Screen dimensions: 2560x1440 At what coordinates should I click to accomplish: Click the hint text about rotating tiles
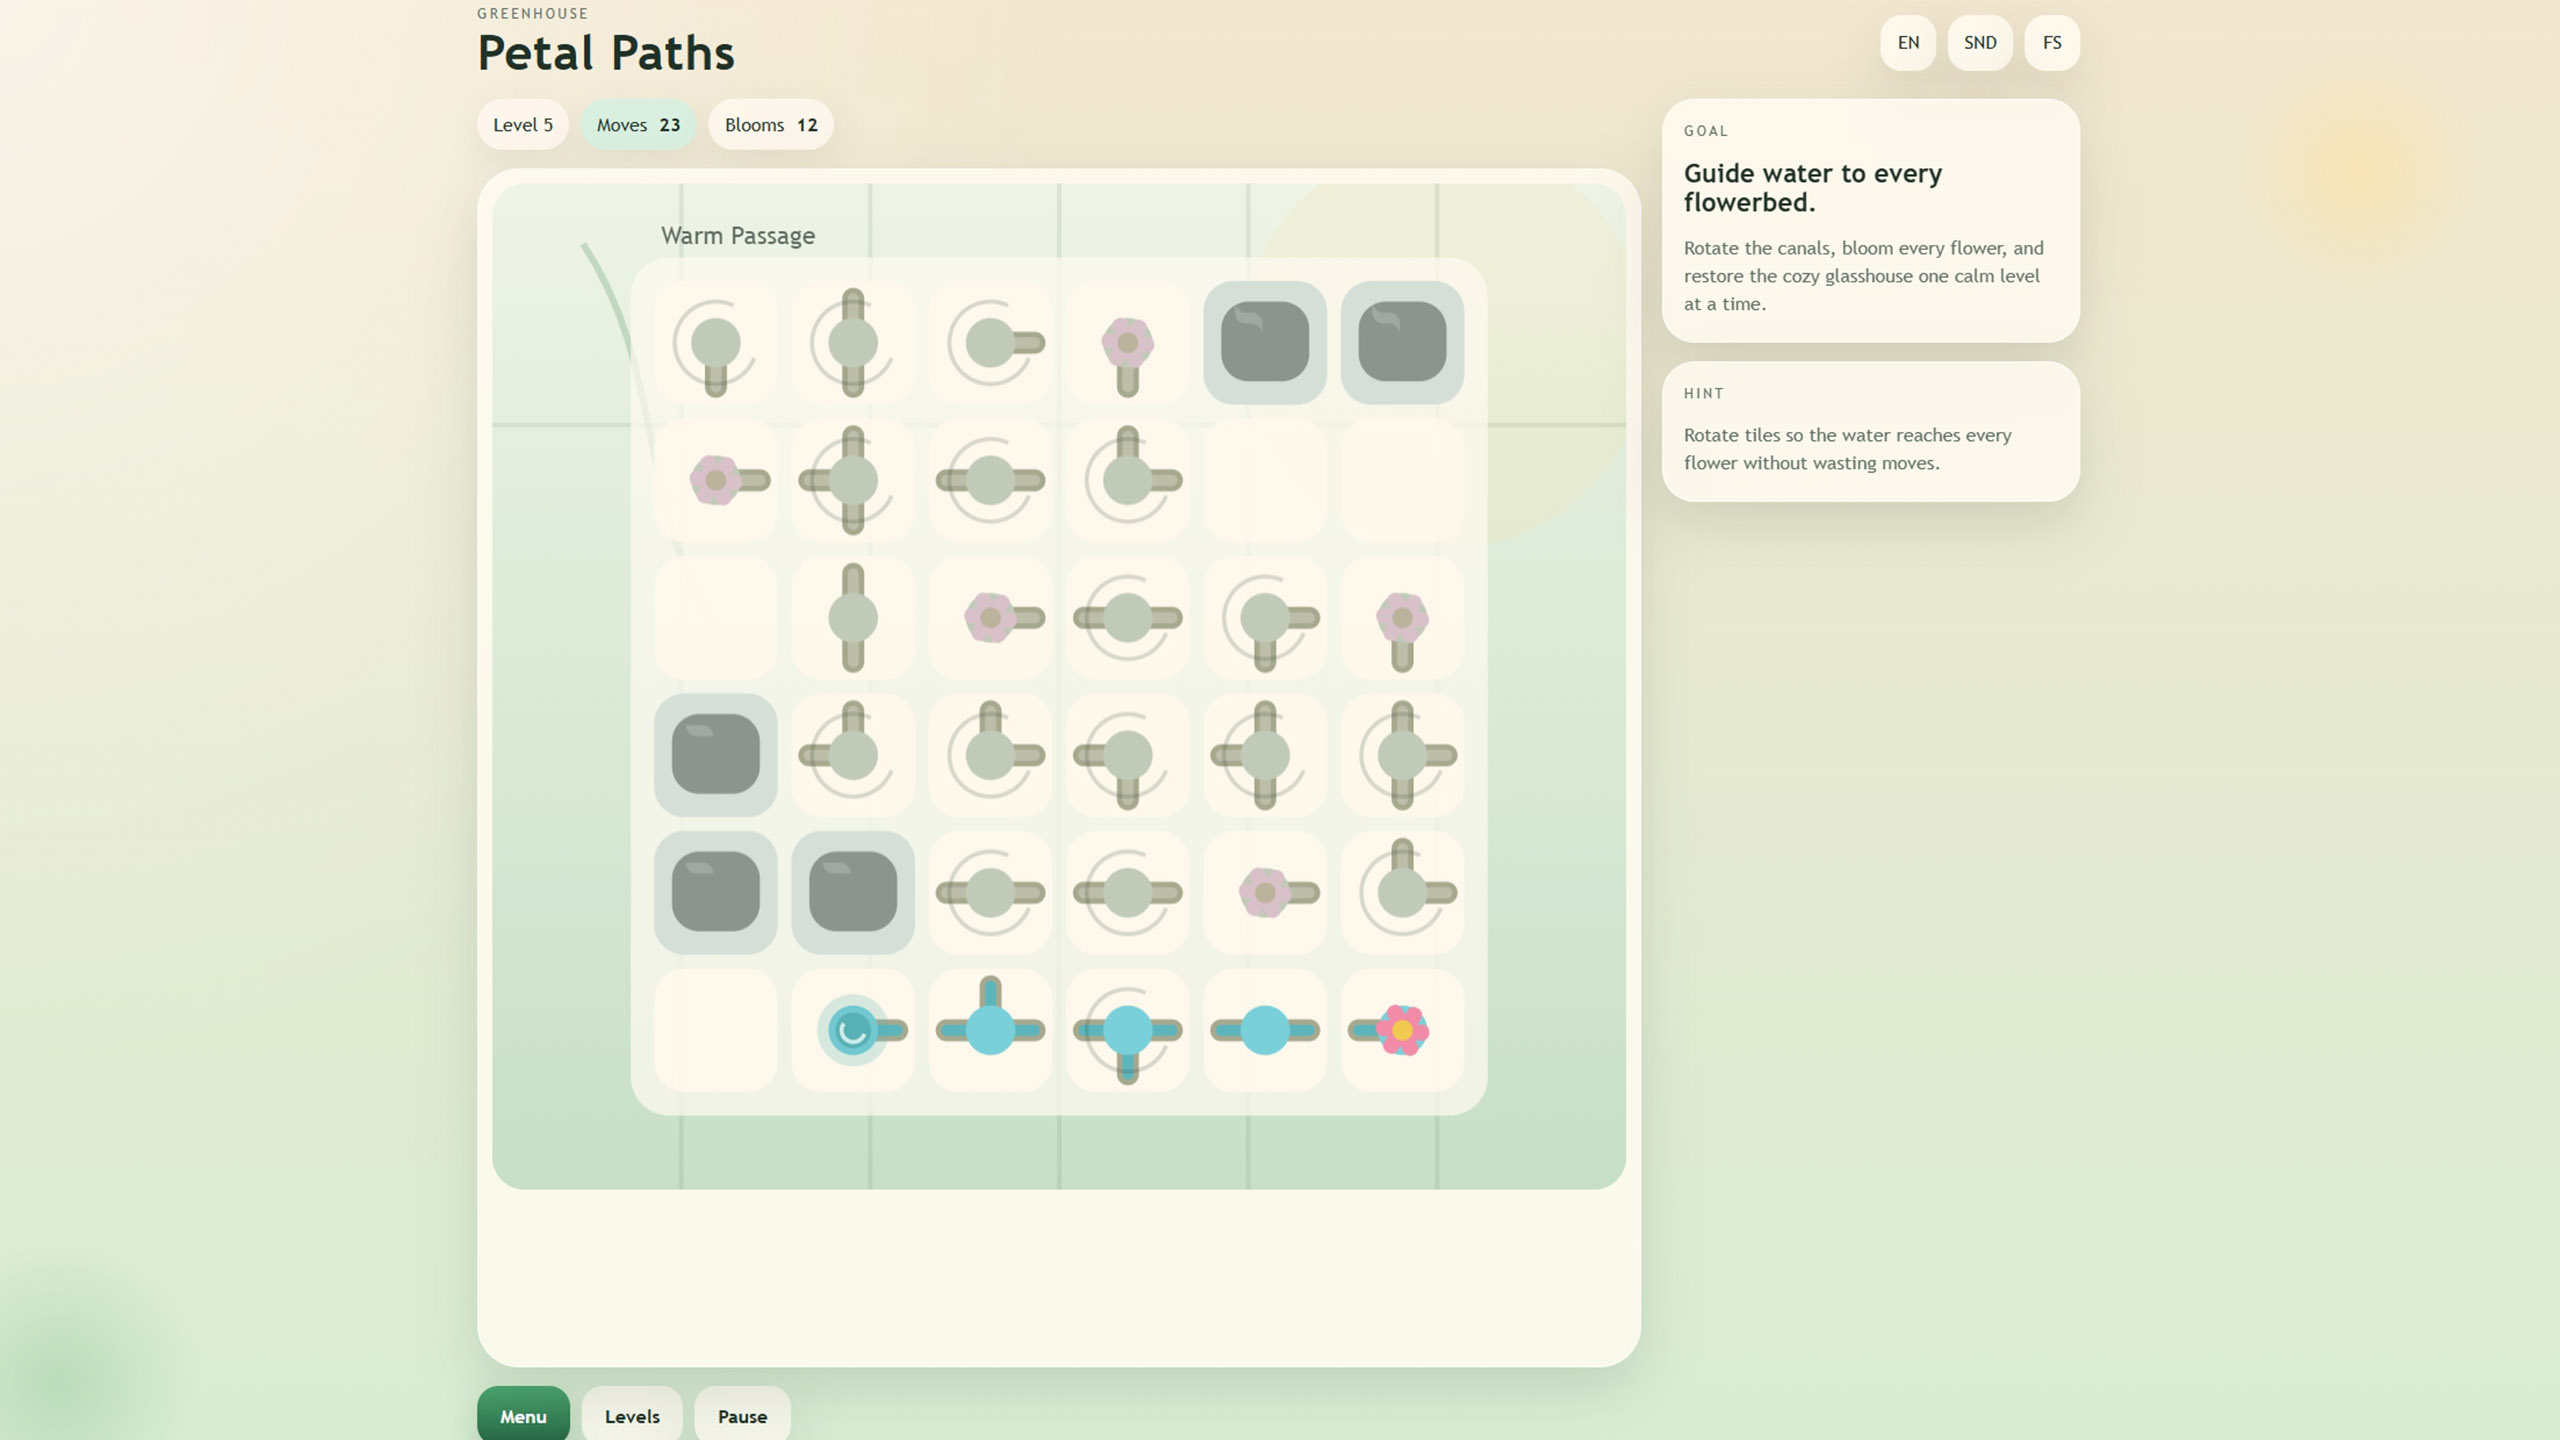(1847, 449)
